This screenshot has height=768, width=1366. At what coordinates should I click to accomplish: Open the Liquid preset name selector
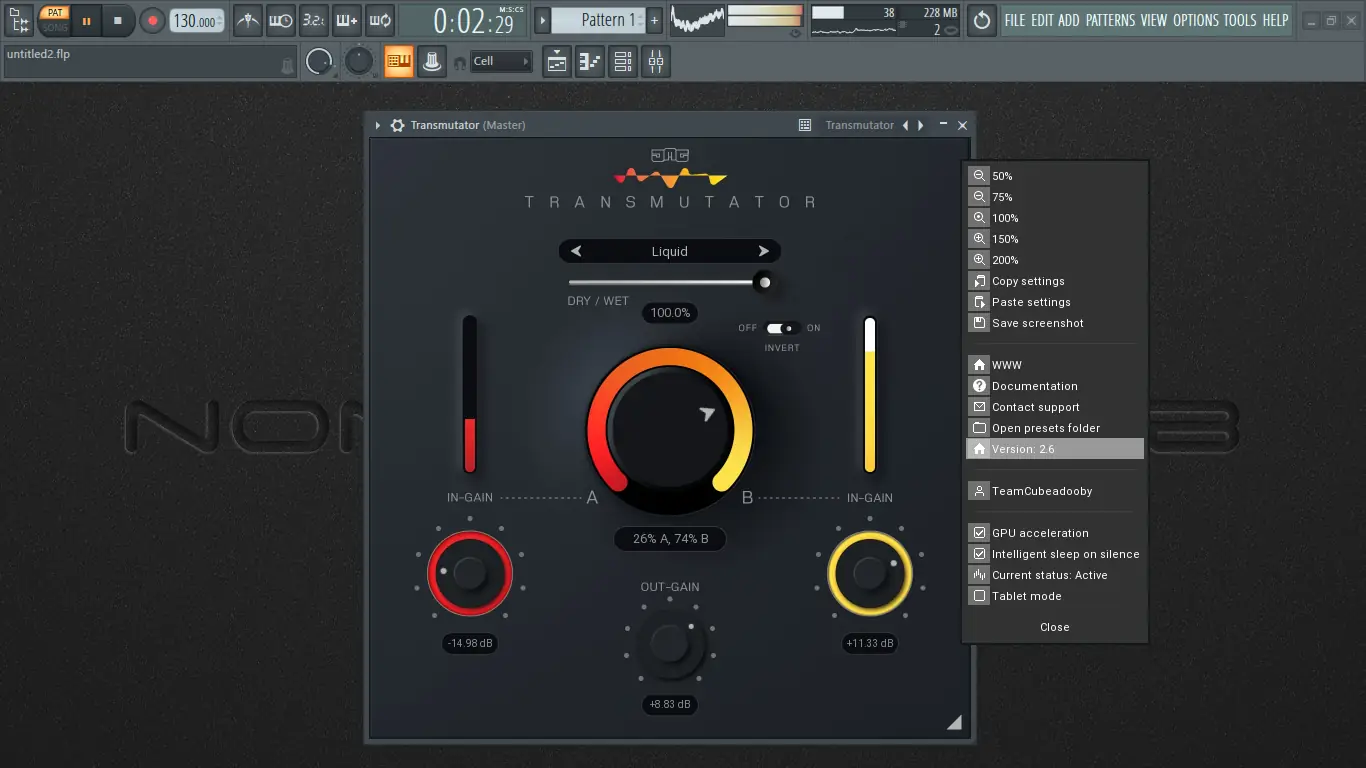pyautogui.click(x=670, y=251)
